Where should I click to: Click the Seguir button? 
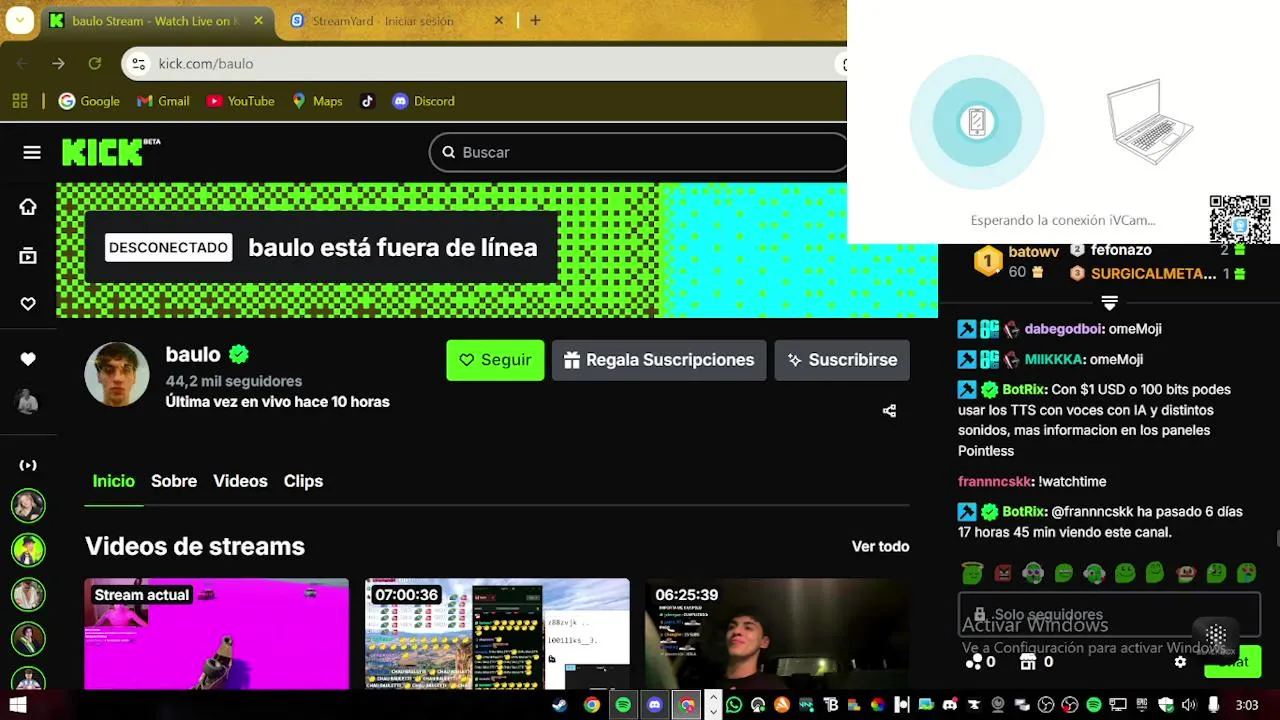(x=495, y=360)
